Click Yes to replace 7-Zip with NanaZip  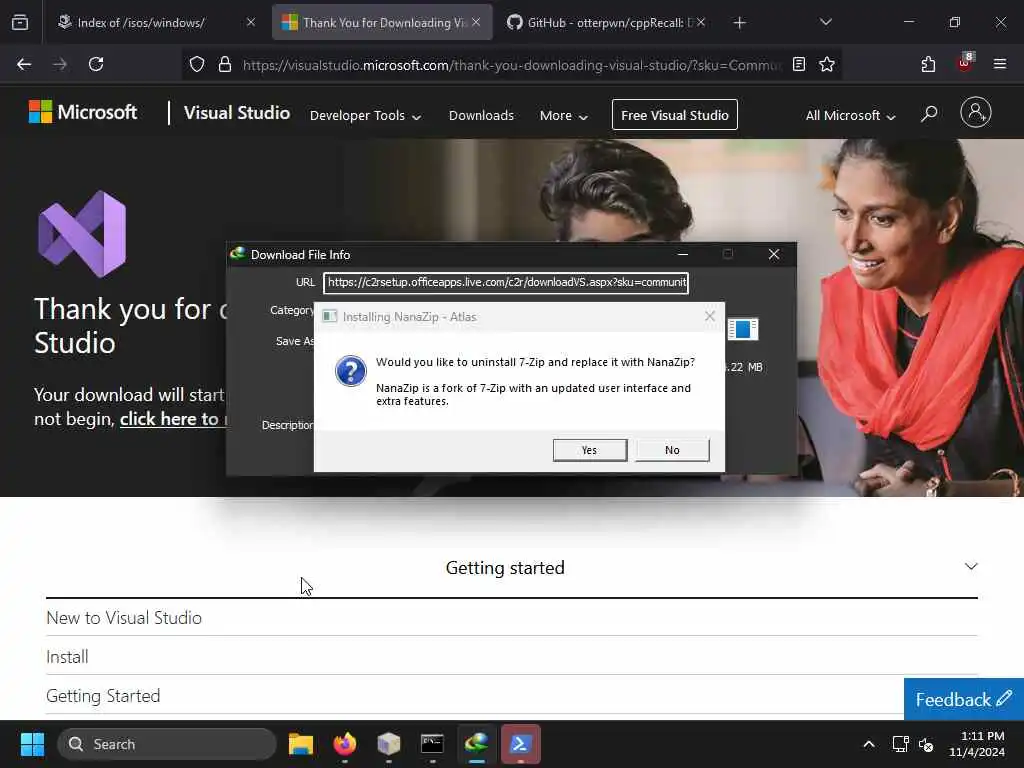(590, 450)
